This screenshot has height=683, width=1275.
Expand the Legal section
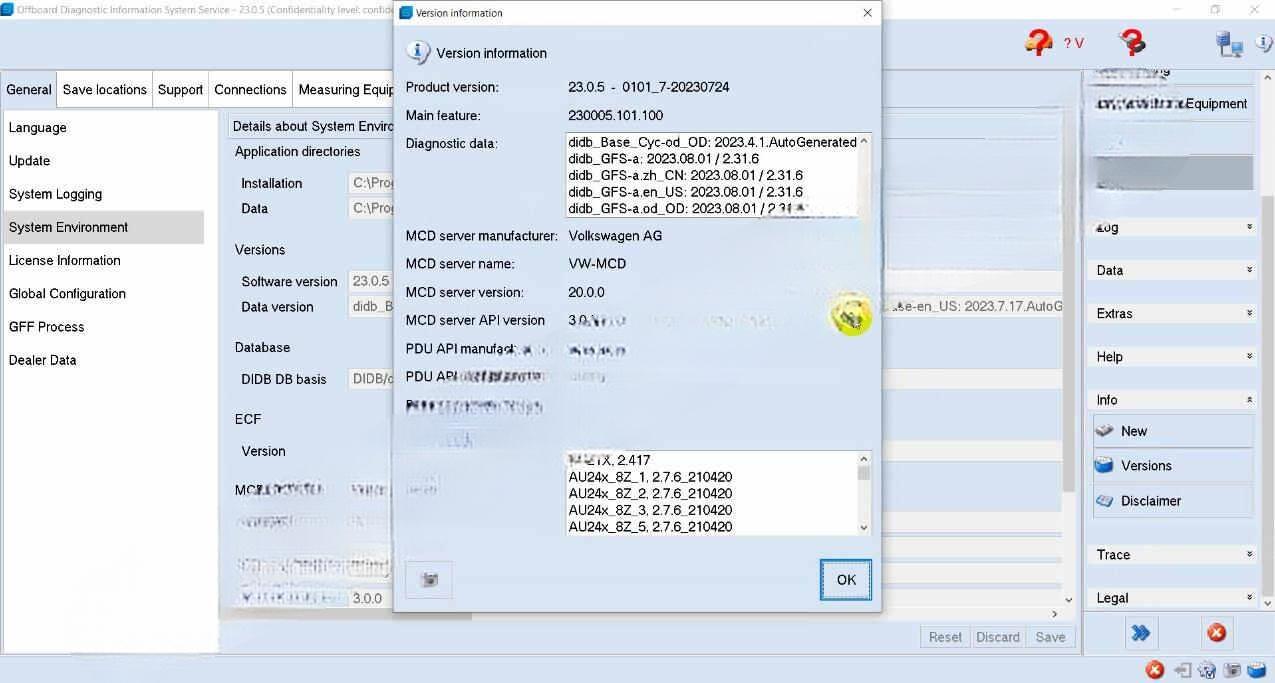[1173, 598]
